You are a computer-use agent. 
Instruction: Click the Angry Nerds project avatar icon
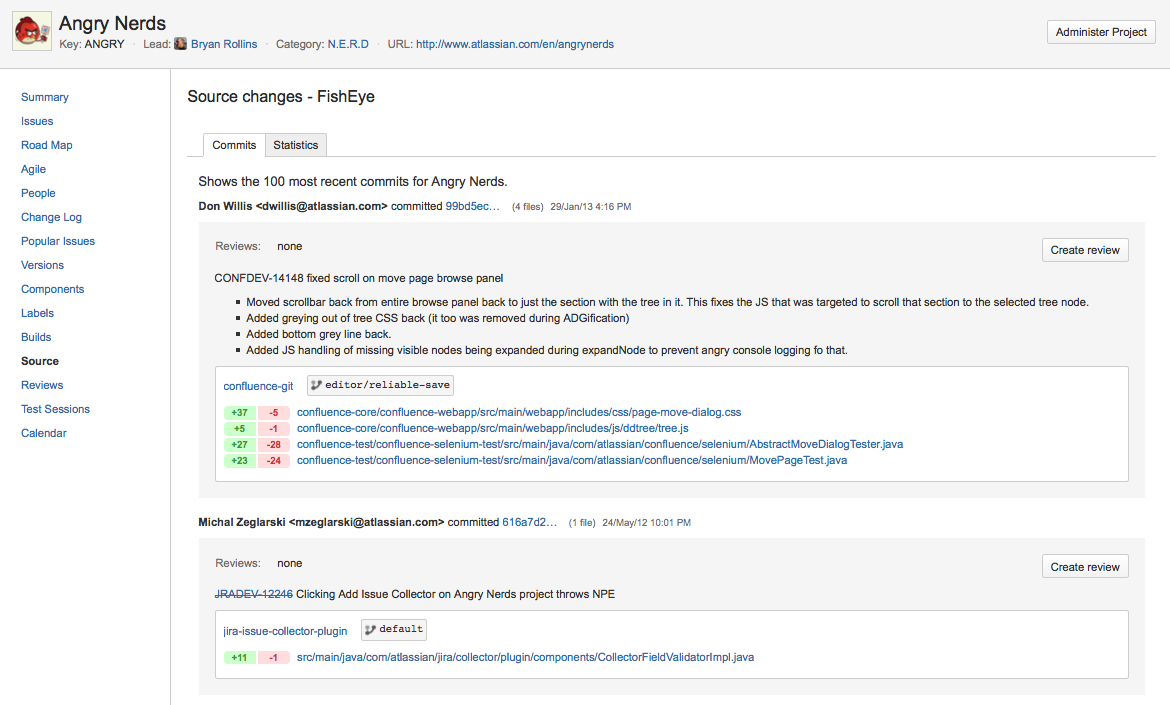[31, 32]
